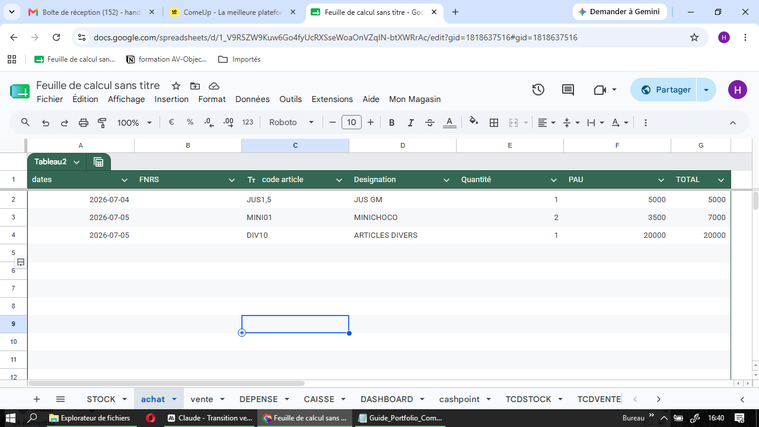Click the Partager button
Screen dimensions: 759x427
point(665,90)
